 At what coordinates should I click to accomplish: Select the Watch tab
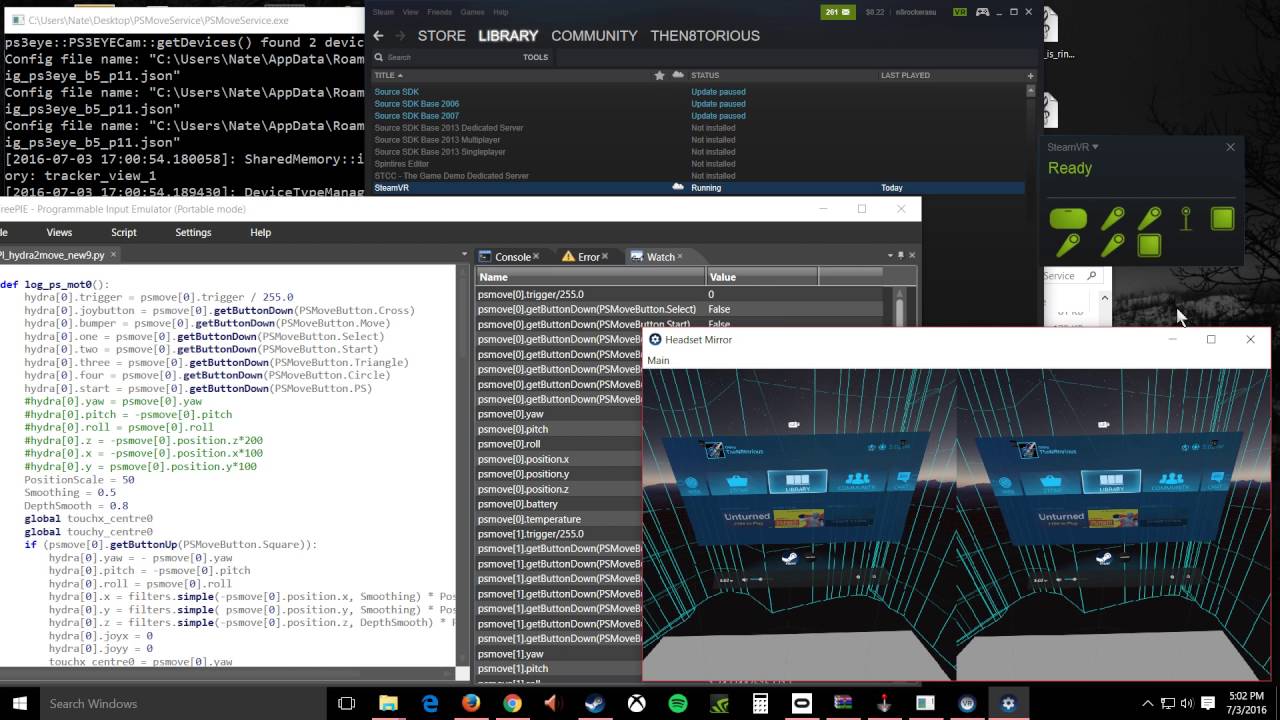point(659,257)
